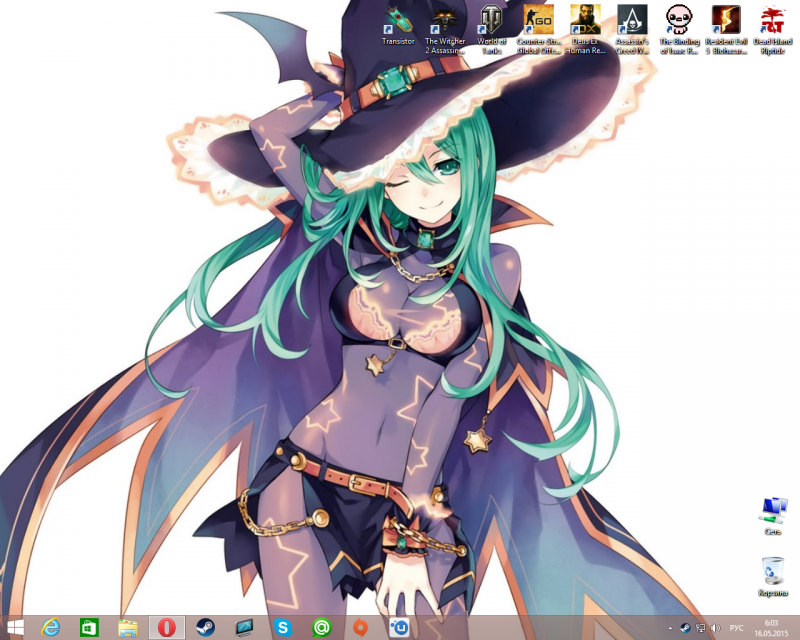Open Origin from the taskbar
800x640 pixels.
[360, 627]
